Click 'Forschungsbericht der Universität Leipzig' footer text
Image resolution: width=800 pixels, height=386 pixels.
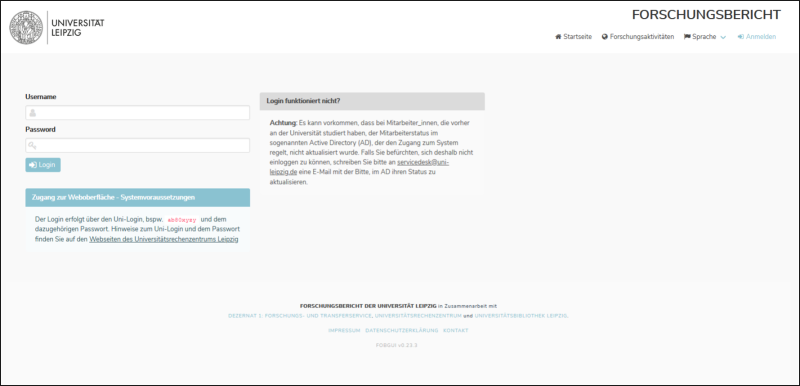coord(368,306)
